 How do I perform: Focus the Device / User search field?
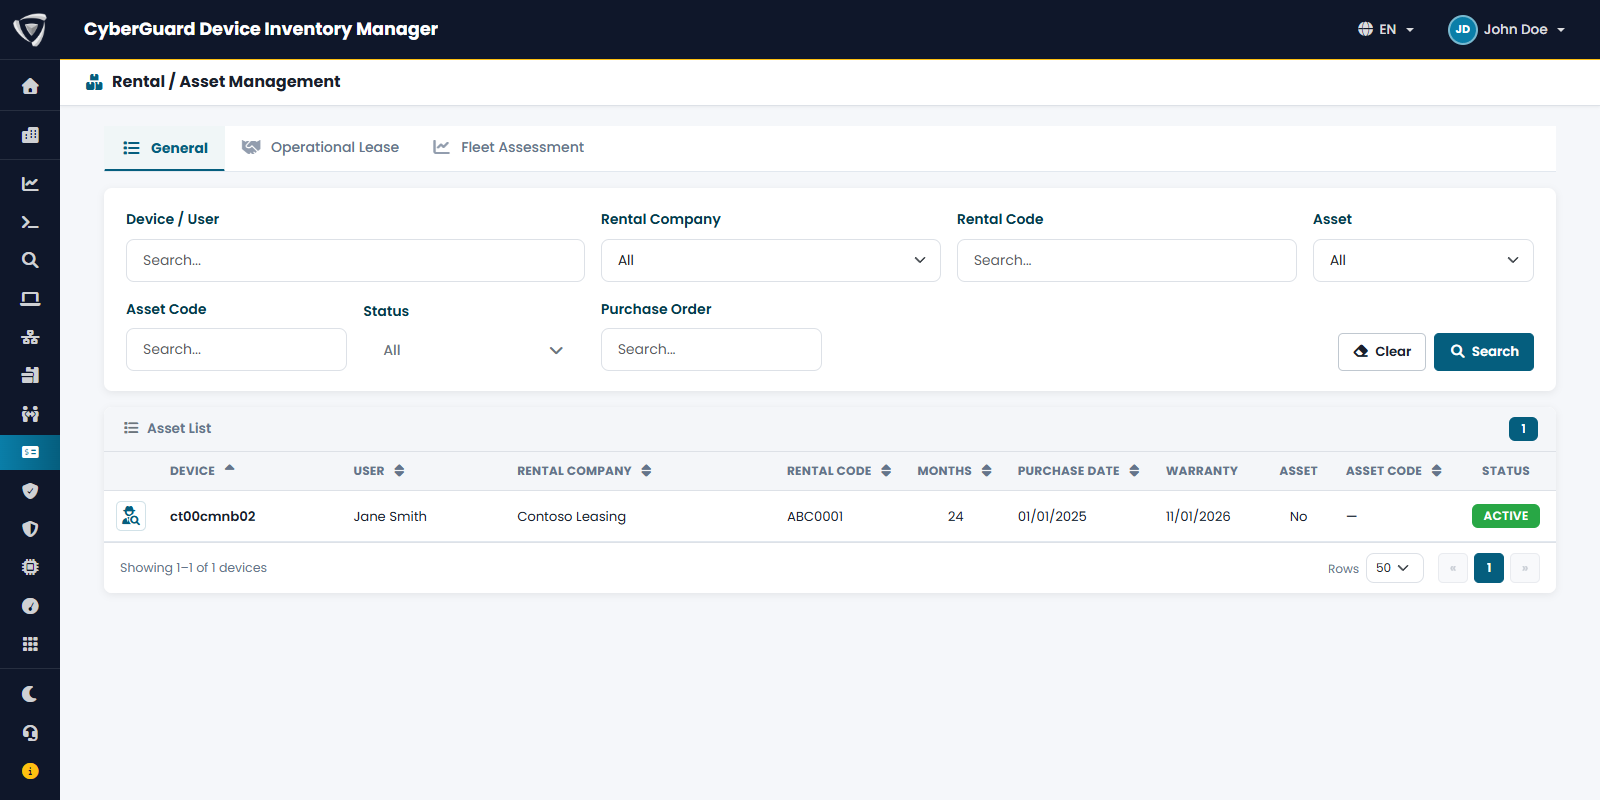tap(355, 260)
